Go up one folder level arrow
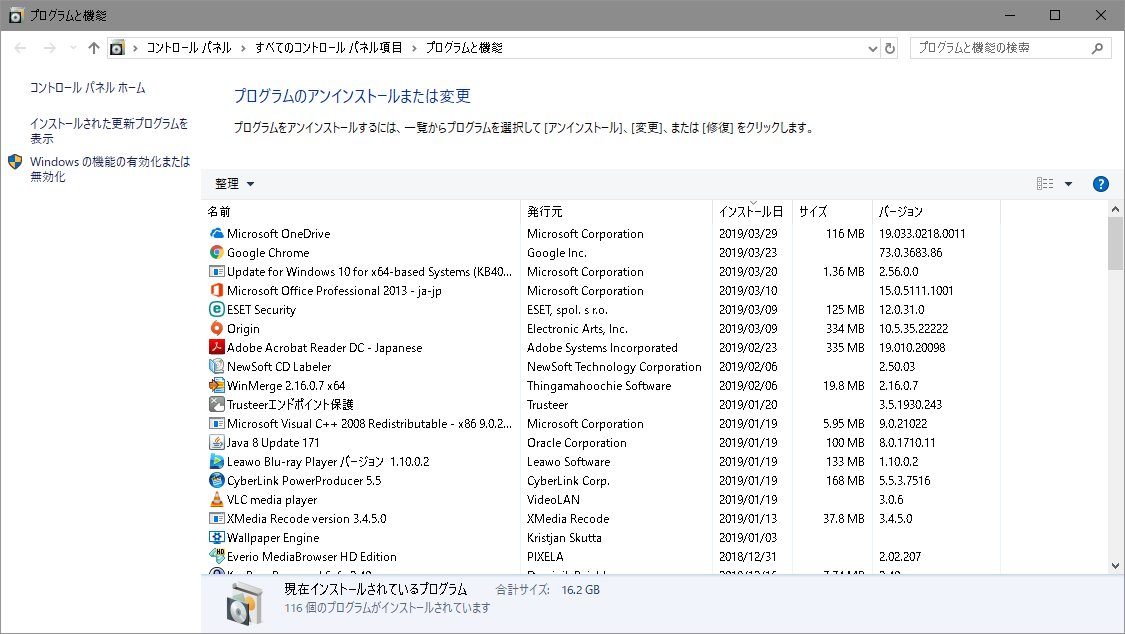 [94, 48]
